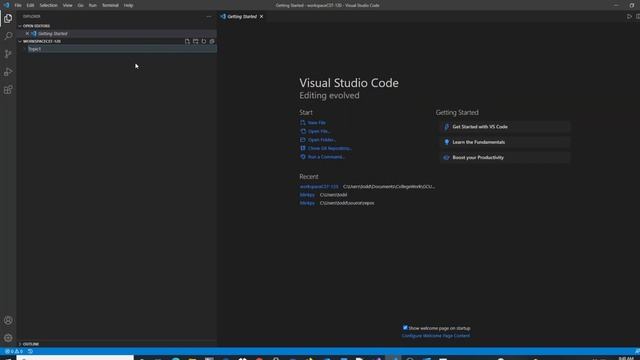640x360 pixels.
Task: Open recent entry under source repos path
Action: click(307, 203)
